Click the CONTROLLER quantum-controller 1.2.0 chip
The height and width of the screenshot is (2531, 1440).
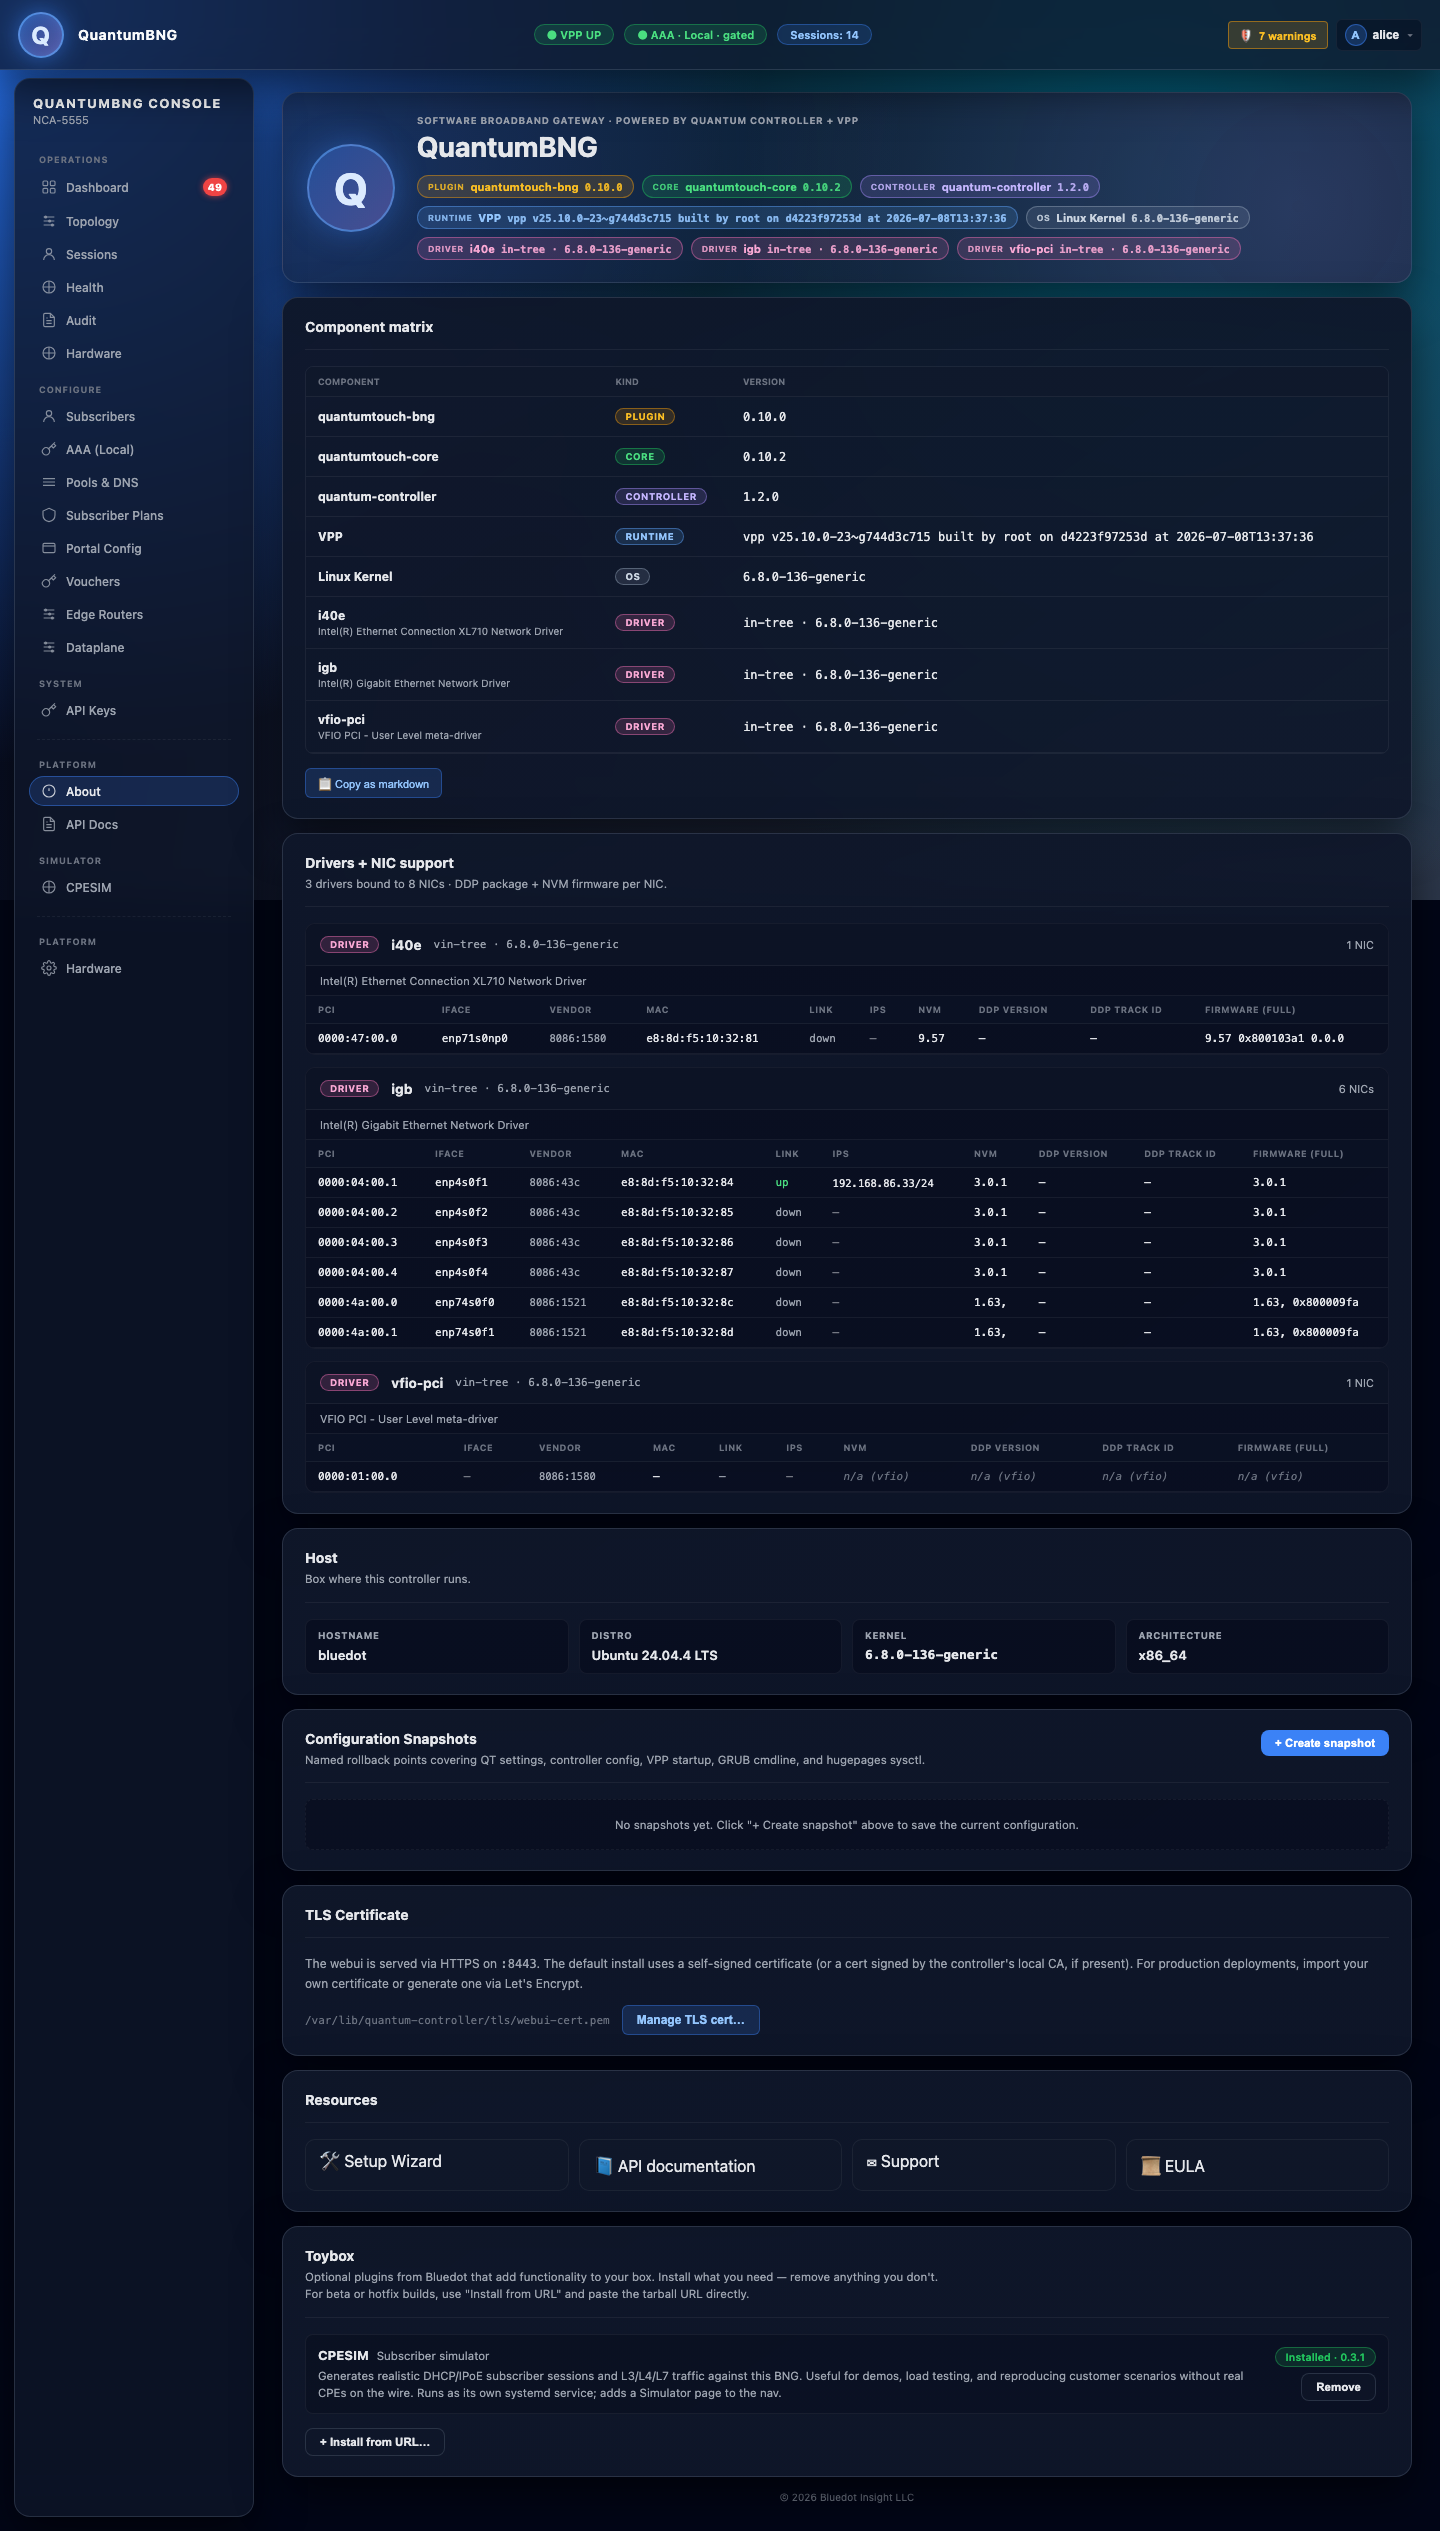tap(980, 187)
